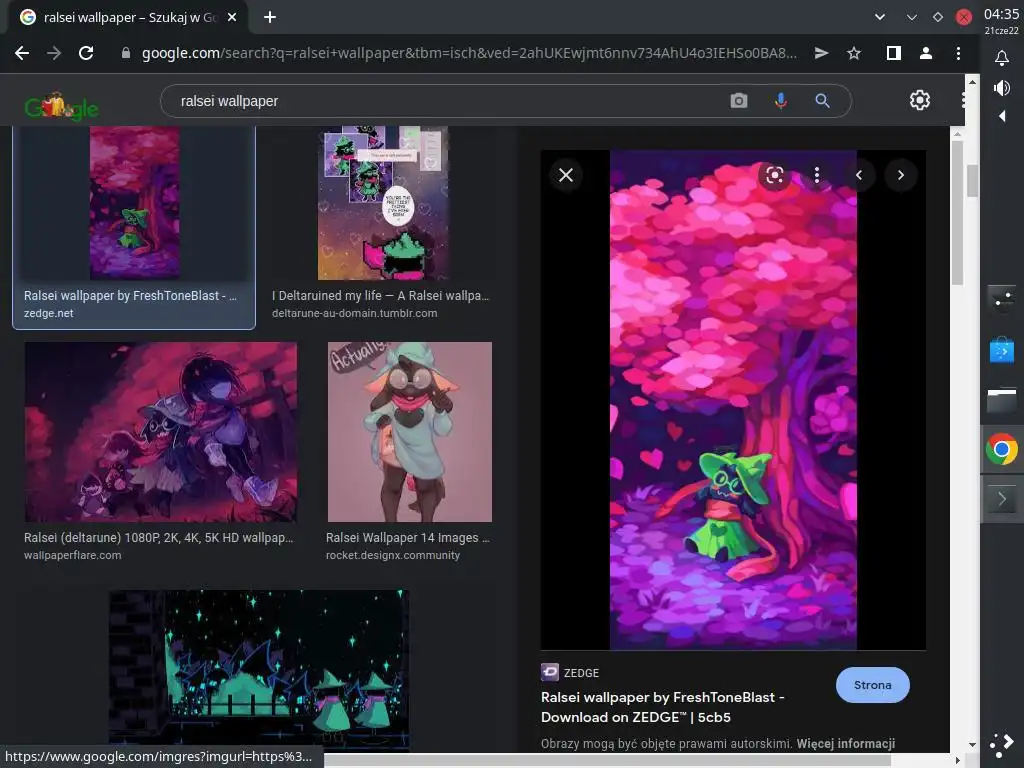Click the clock showing 04:35
1024x768 pixels.
pos(1001,14)
